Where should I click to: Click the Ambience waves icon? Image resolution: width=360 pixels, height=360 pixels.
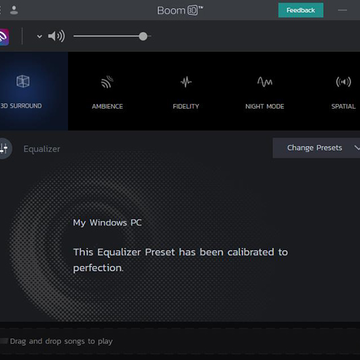[107, 82]
